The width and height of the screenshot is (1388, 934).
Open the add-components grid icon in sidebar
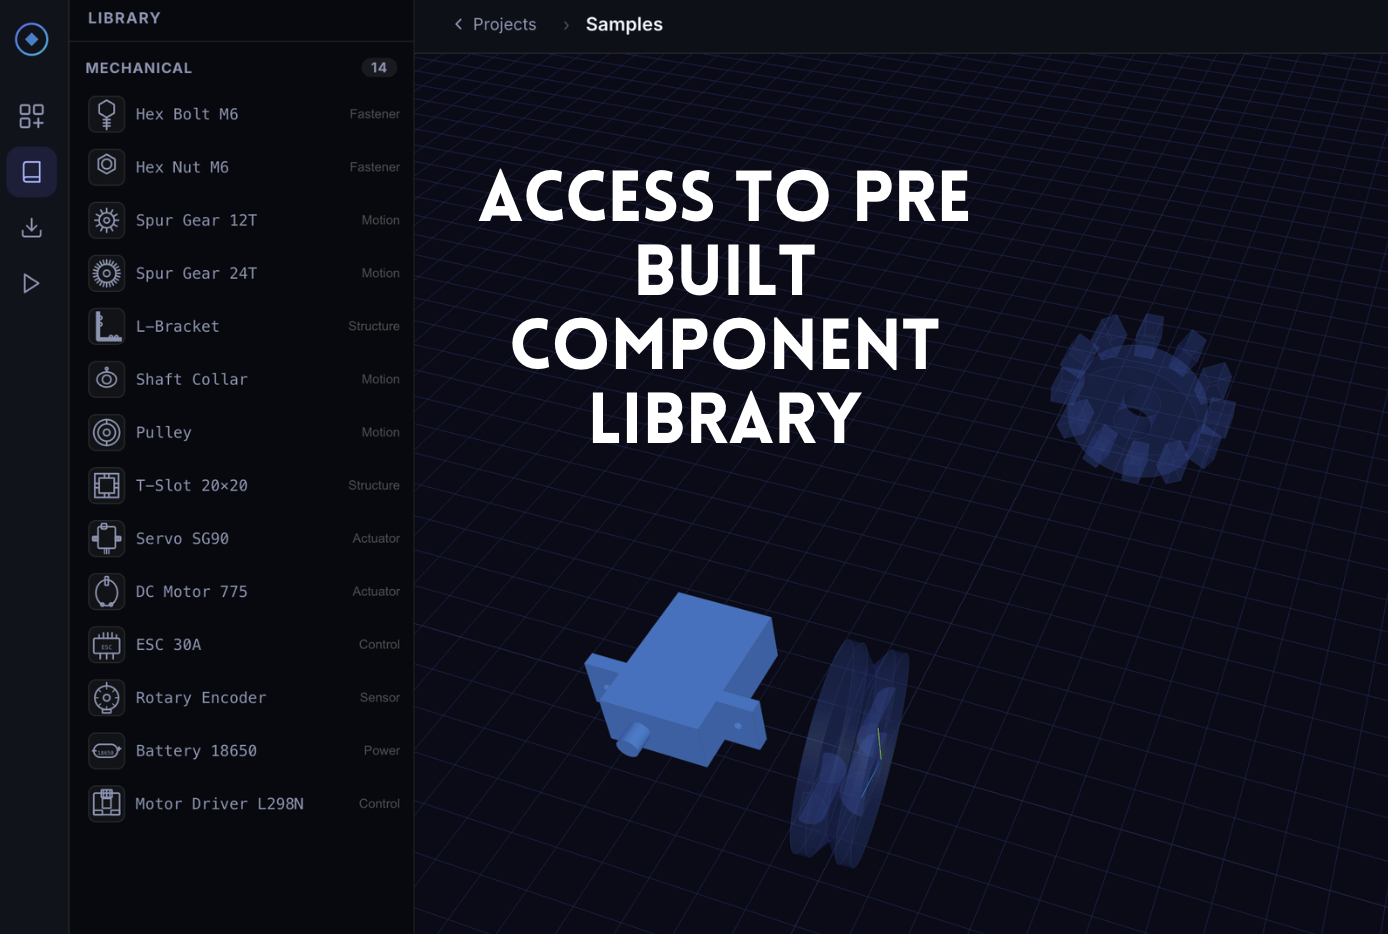tap(32, 116)
